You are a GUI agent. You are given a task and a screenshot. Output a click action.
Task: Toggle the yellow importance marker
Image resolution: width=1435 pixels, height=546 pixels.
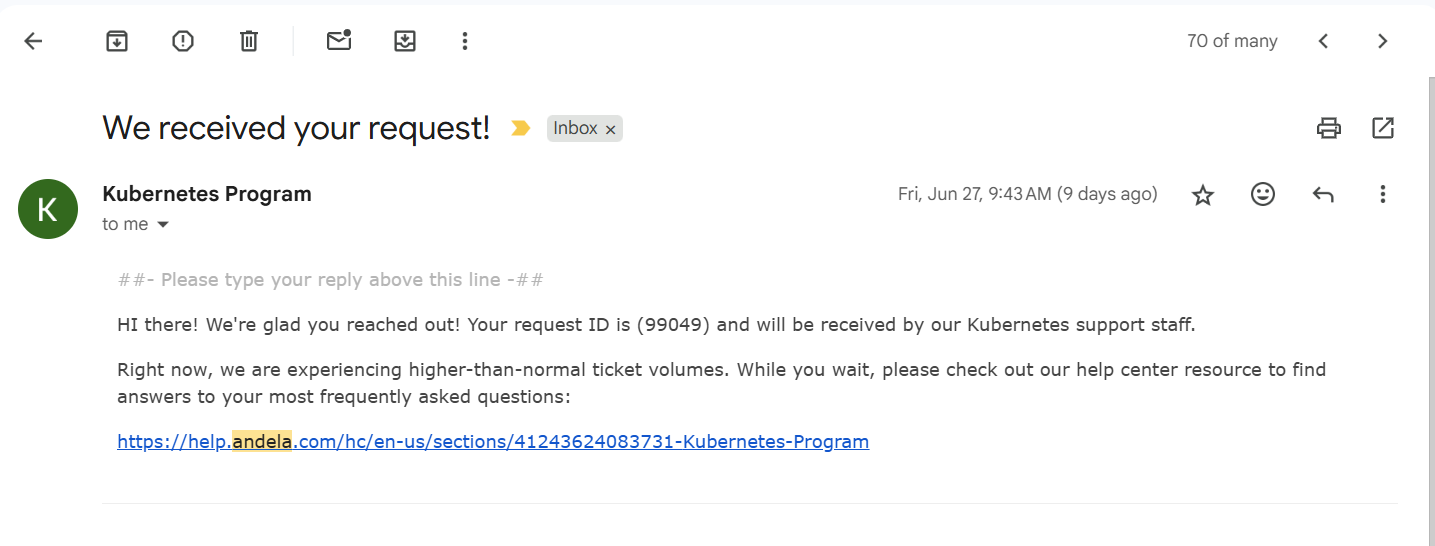coord(520,128)
